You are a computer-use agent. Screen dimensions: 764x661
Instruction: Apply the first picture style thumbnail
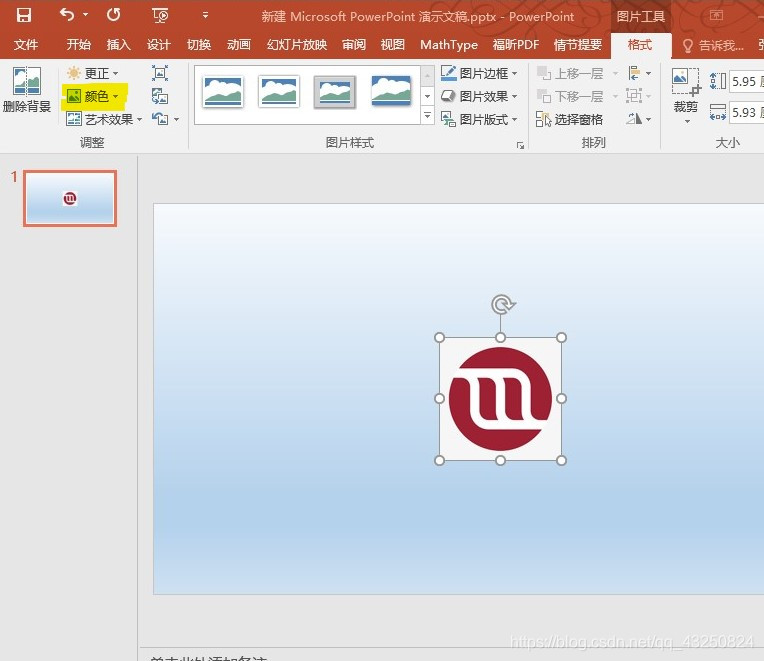(223, 92)
